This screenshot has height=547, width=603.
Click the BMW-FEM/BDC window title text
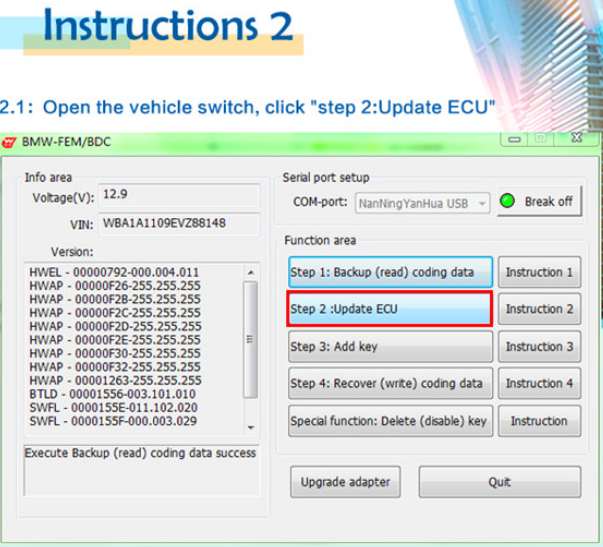(66, 142)
